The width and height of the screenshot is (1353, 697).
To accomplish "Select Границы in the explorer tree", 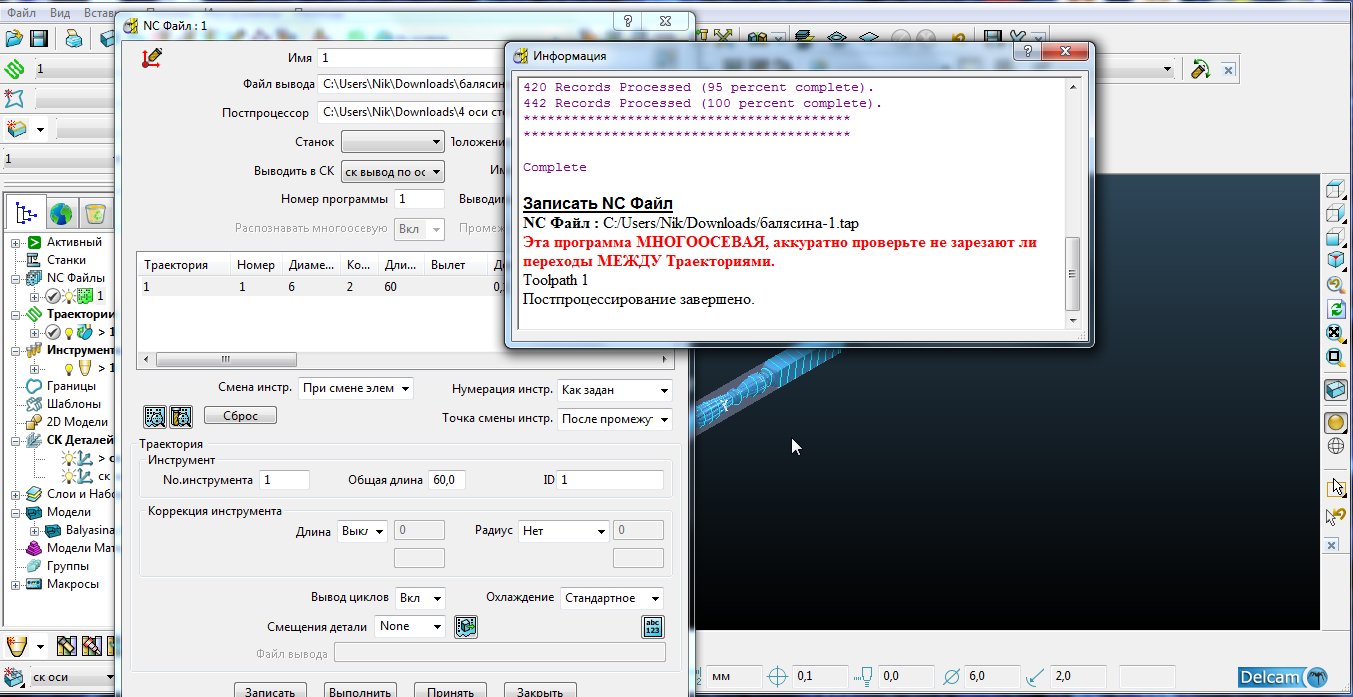I will point(71,386).
